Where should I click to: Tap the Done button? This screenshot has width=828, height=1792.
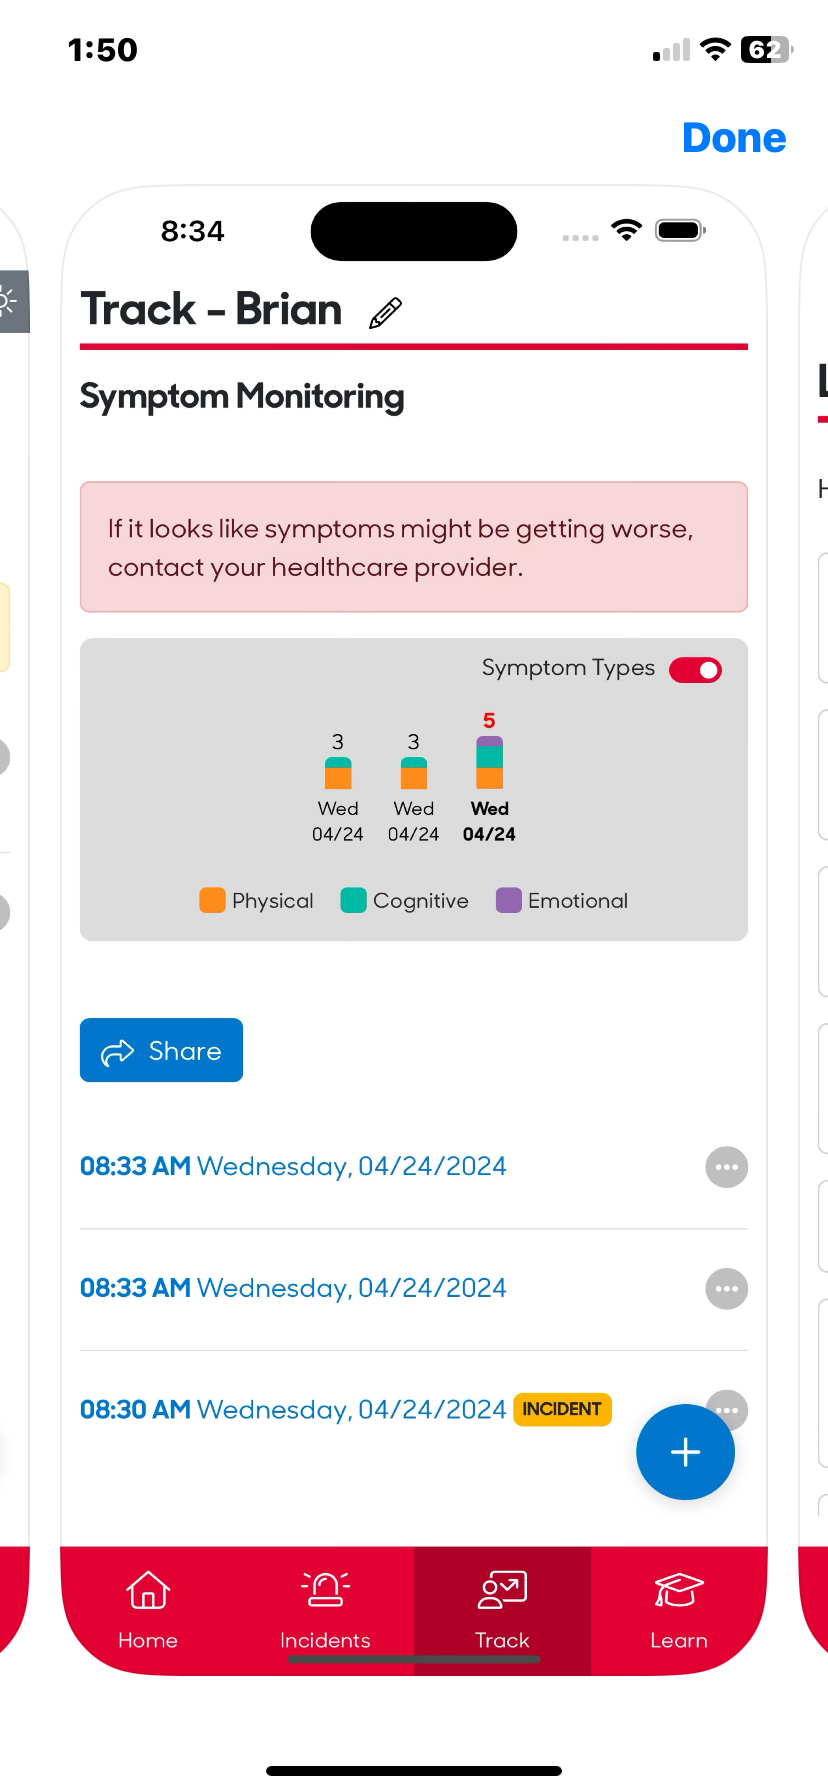pos(733,138)
